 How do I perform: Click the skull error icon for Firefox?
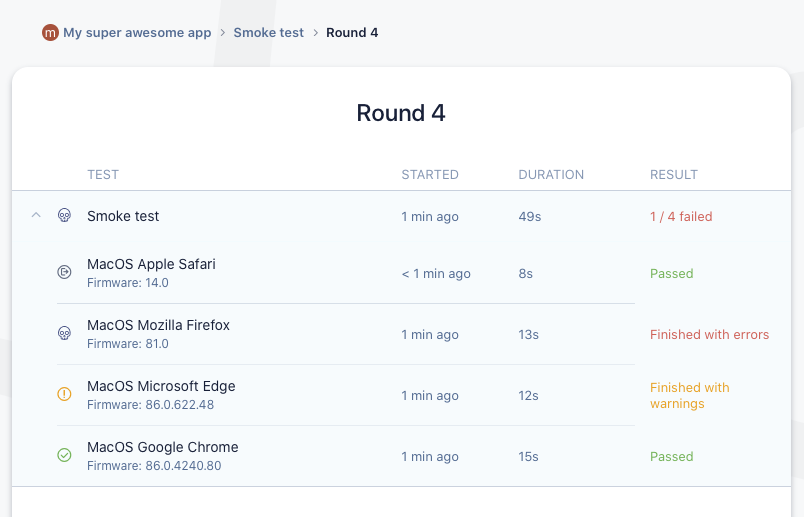(x=64, y=333)
